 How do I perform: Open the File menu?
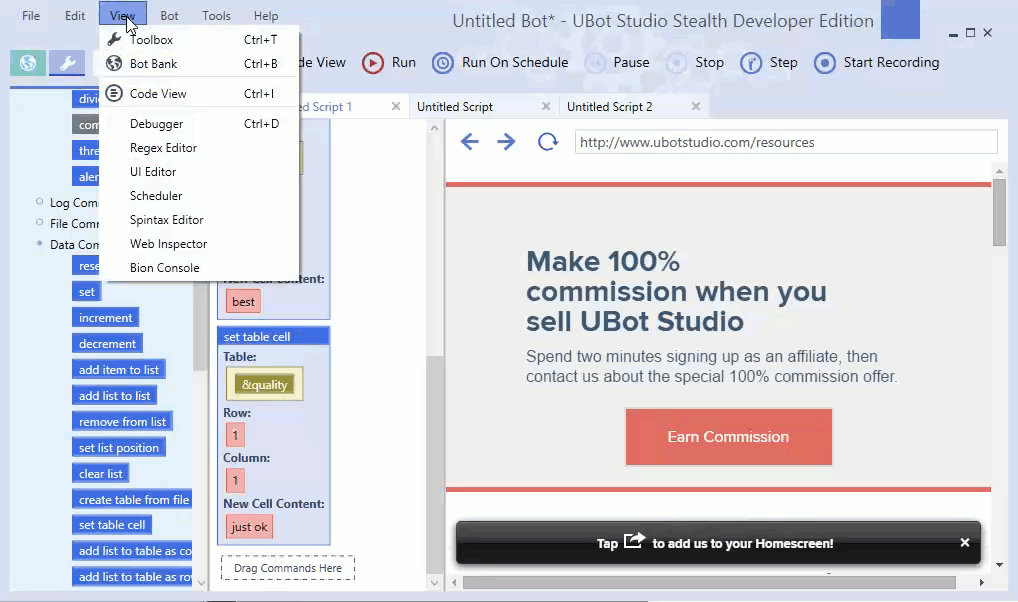[x=31, y=16]
